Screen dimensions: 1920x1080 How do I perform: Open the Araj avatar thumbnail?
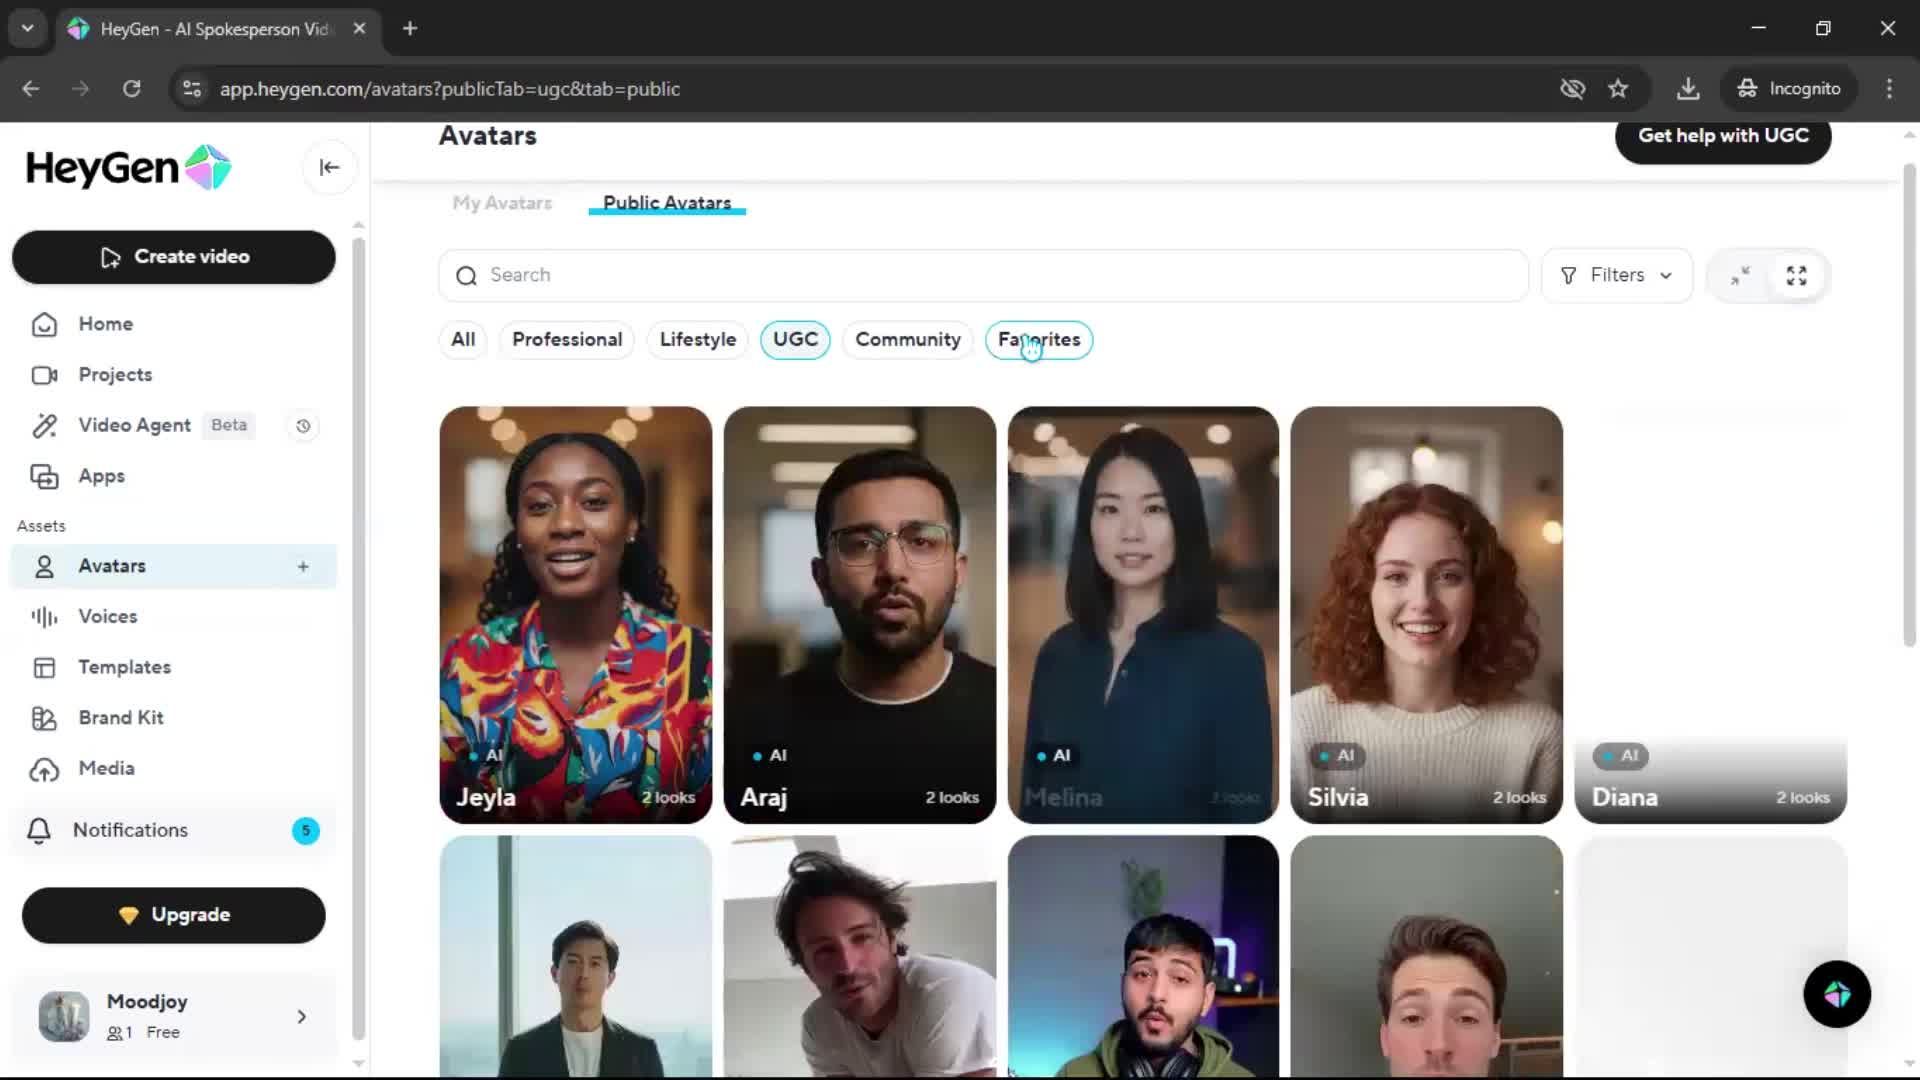point(859,614)
